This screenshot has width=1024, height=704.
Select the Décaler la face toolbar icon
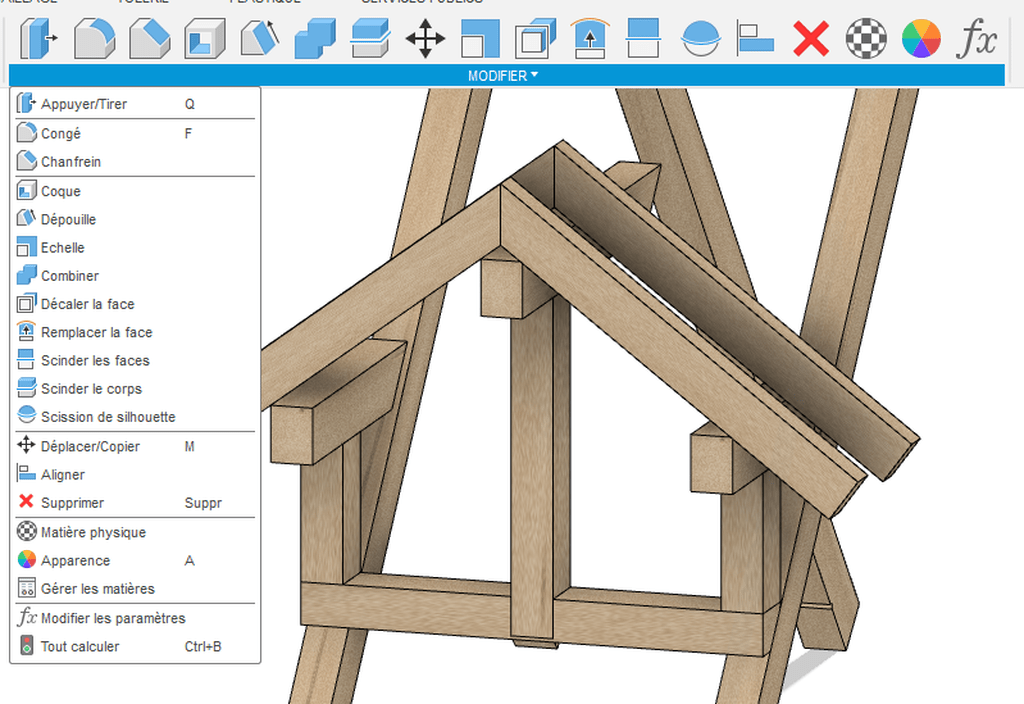point(536,39)
